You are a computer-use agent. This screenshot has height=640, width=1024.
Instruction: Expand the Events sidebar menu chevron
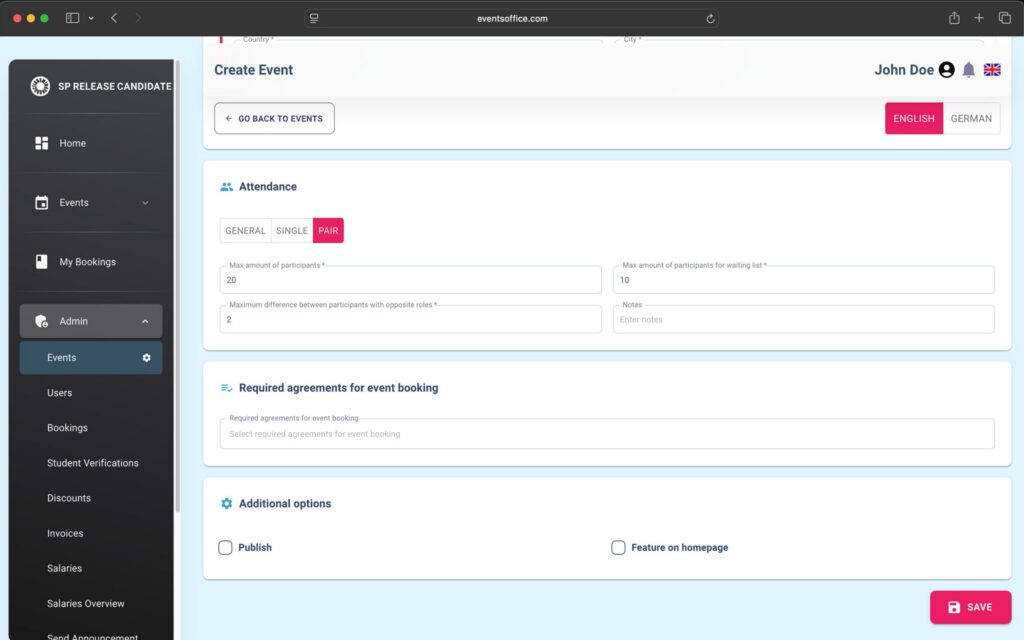145,203
